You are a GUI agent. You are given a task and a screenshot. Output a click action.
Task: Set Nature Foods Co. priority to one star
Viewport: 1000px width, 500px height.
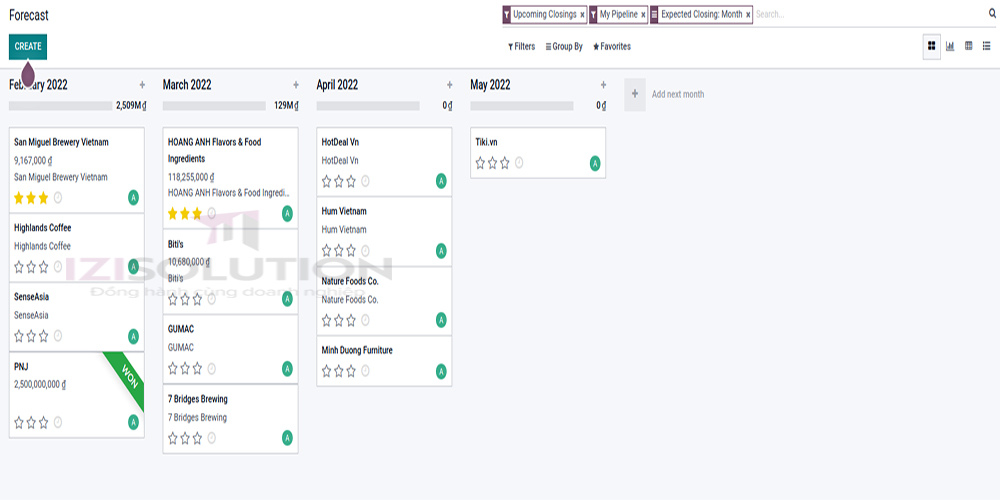pyautogui.click(x=327, y=320)
